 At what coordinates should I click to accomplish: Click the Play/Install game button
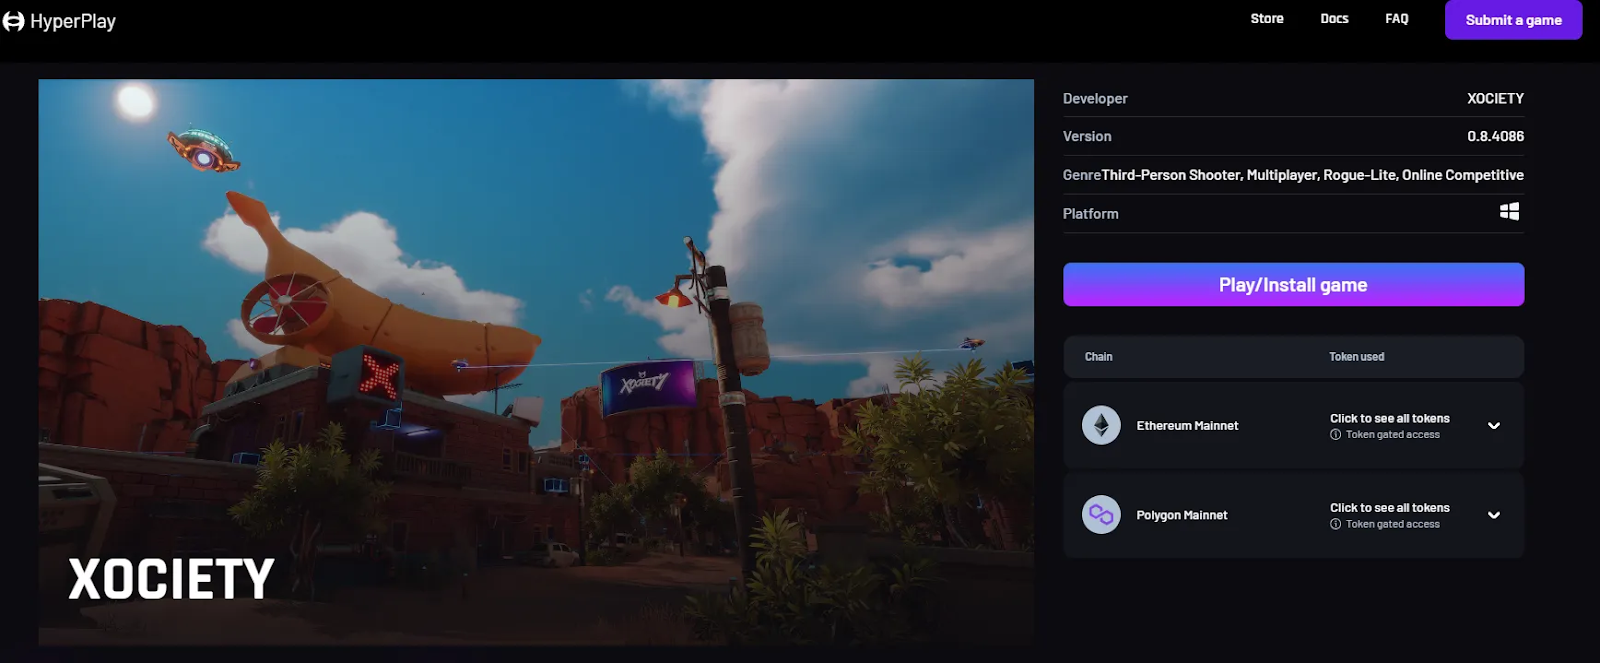click(1293, 285)
